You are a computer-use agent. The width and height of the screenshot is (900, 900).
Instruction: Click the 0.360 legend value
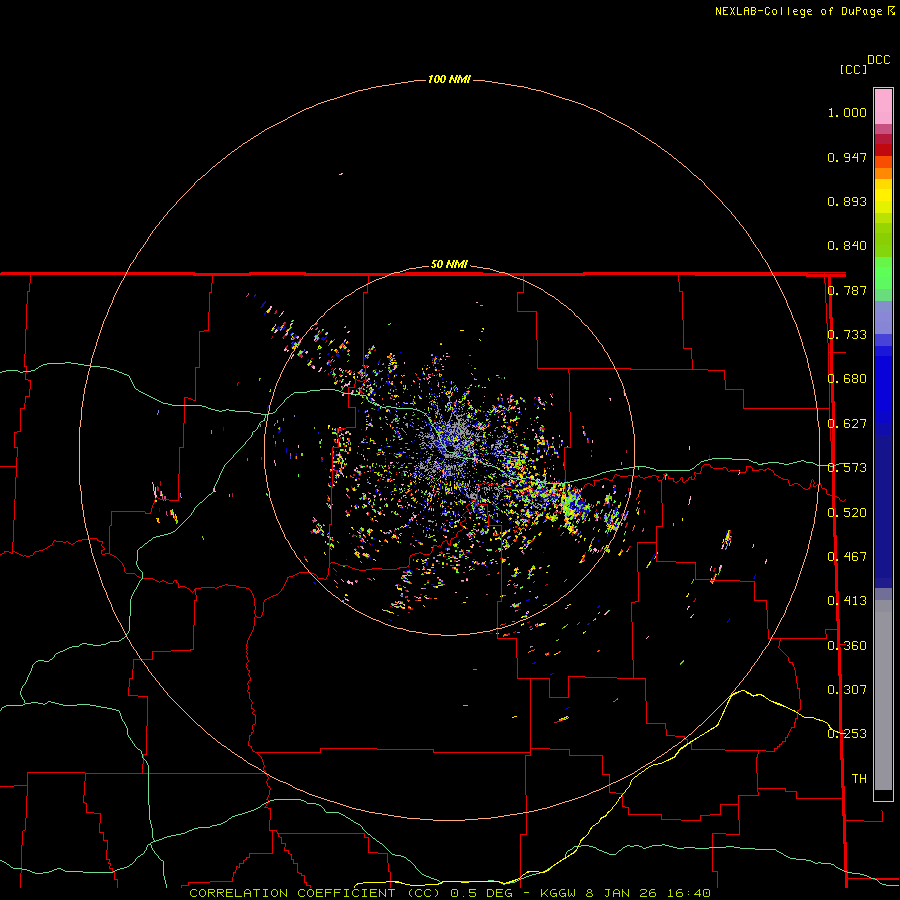847,646
